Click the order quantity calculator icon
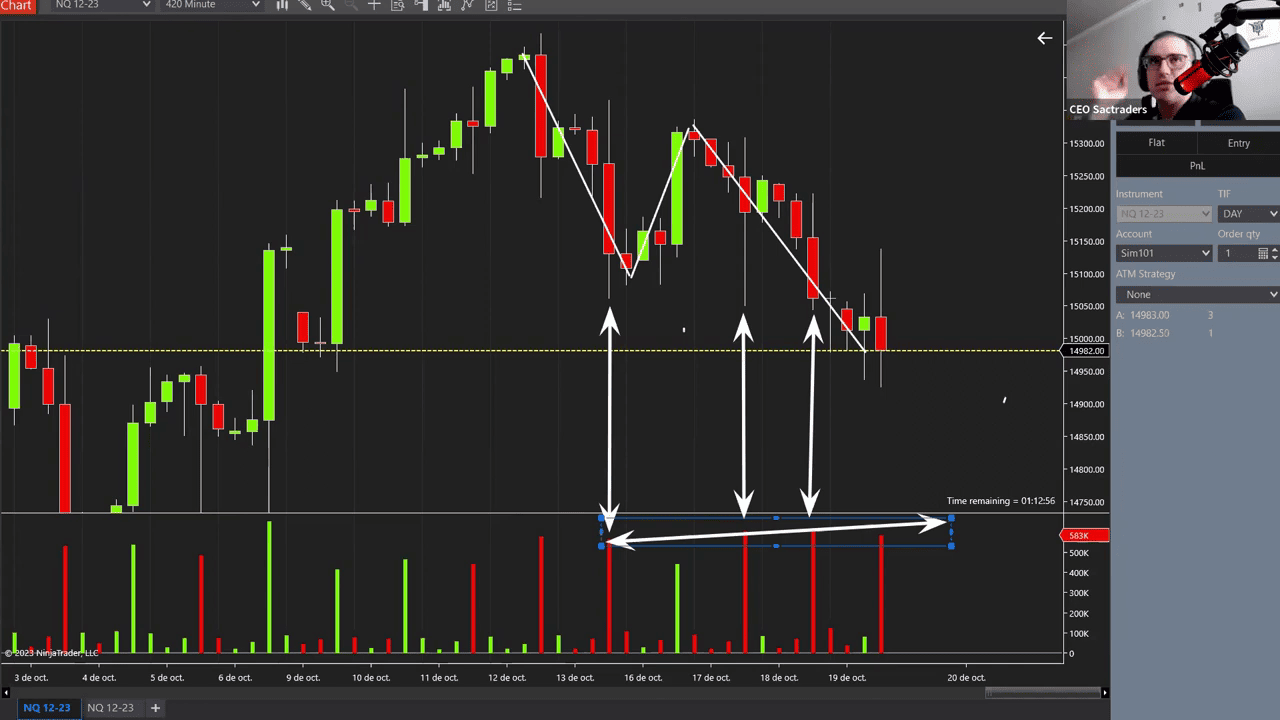Image resolution: width=1280 pixels, height=720 pixels. click(x=1263, y=254)
